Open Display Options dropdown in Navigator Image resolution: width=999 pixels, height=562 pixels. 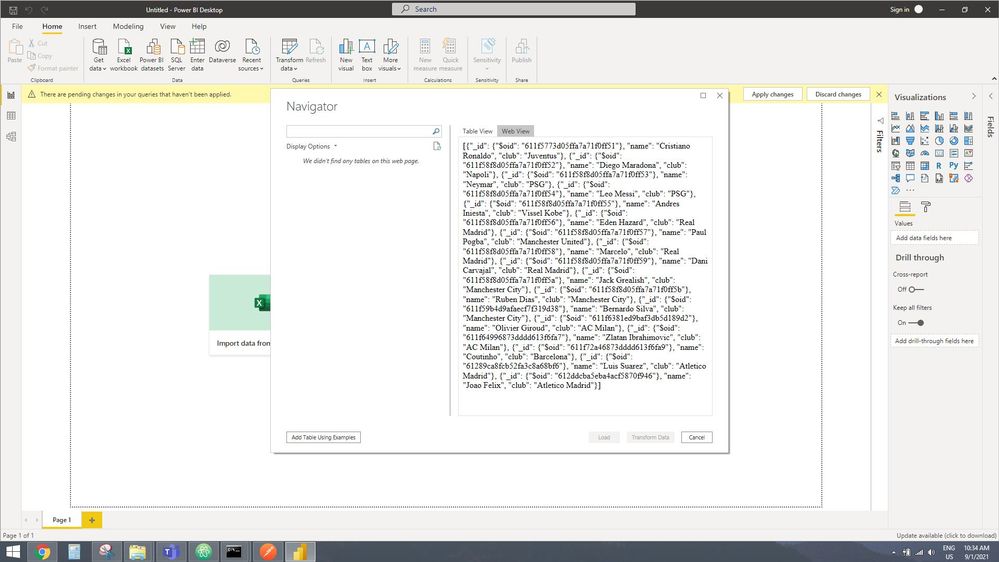click(312, 147)
